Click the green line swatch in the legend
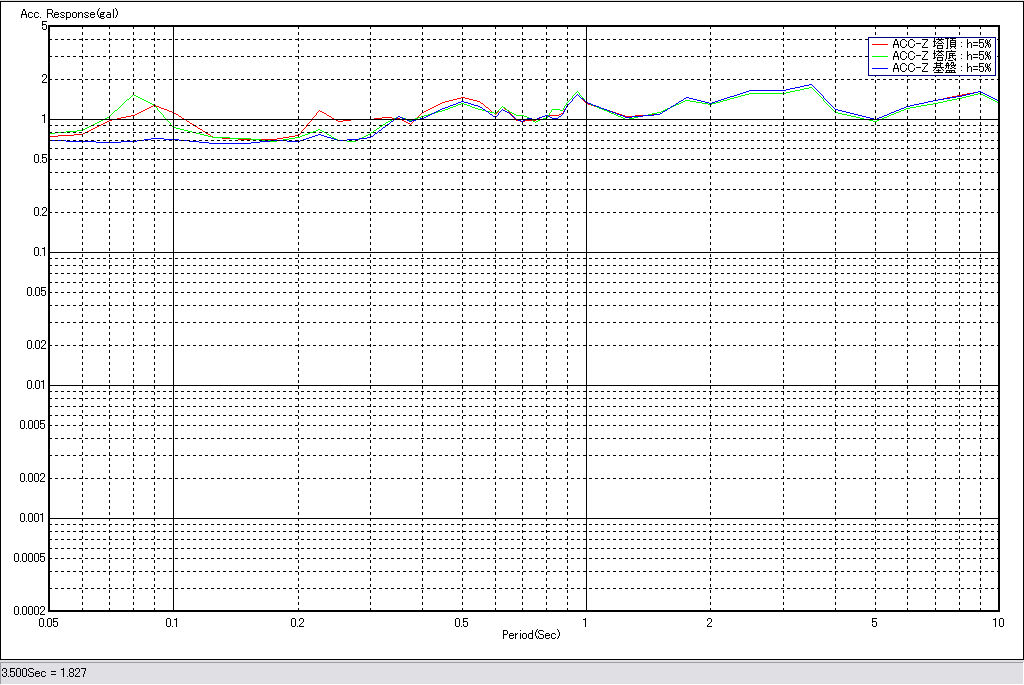1024x685 pixels. click(880, 56)
